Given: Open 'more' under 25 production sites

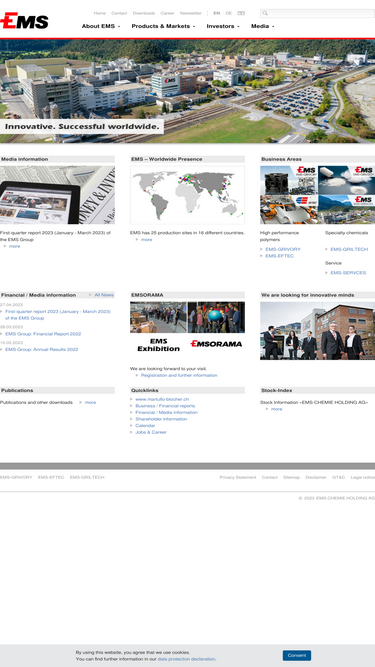Looking at the screenshot, I should point(146,240).
